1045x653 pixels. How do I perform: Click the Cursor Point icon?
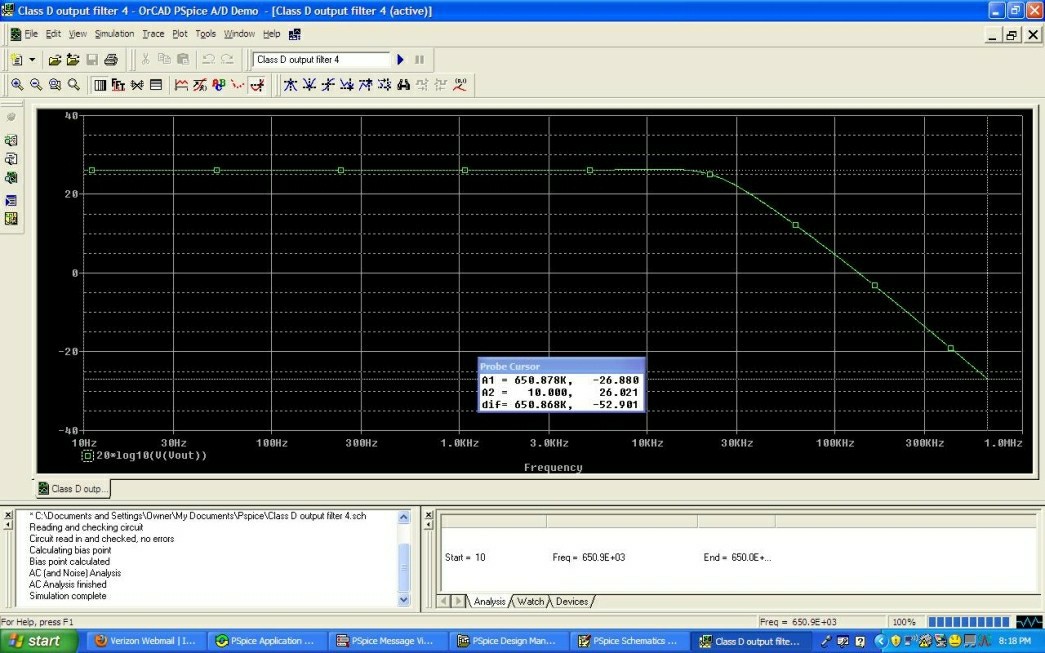384,85
